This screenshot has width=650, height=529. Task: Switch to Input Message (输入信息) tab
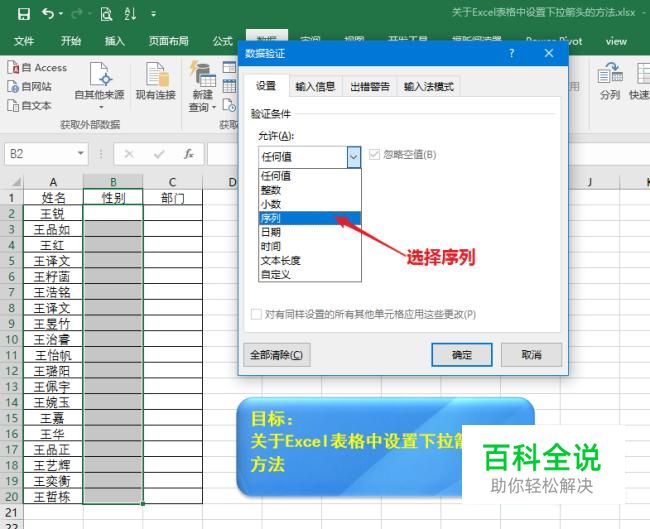(x=315, y=87)
